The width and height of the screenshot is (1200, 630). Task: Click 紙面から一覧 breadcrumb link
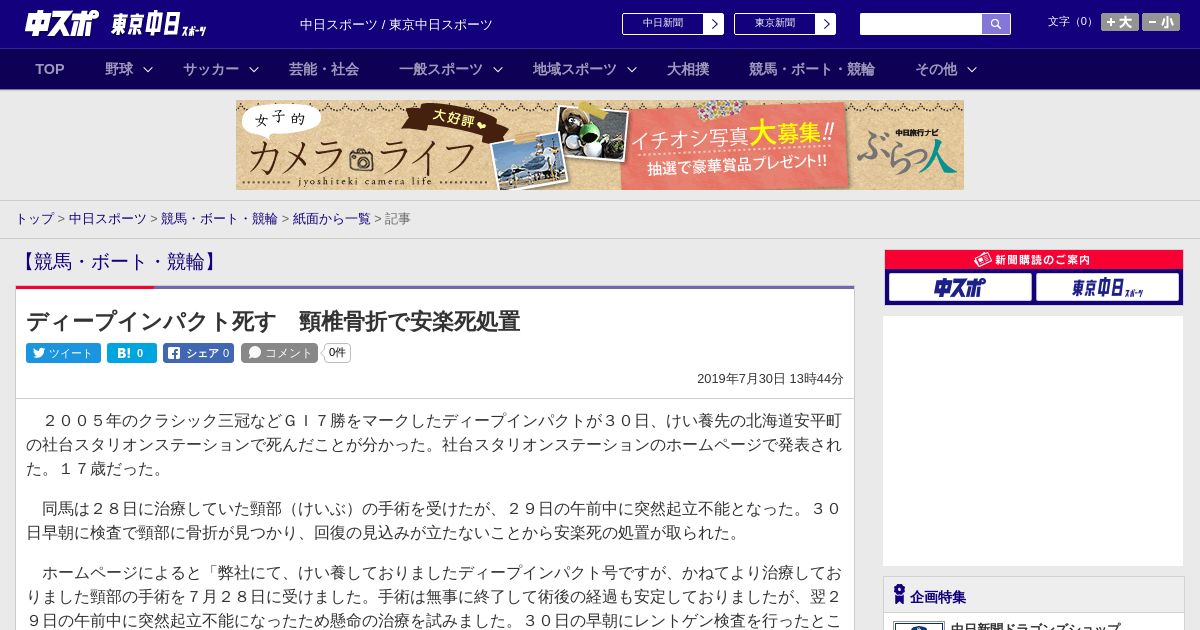[x=331, y=218]
